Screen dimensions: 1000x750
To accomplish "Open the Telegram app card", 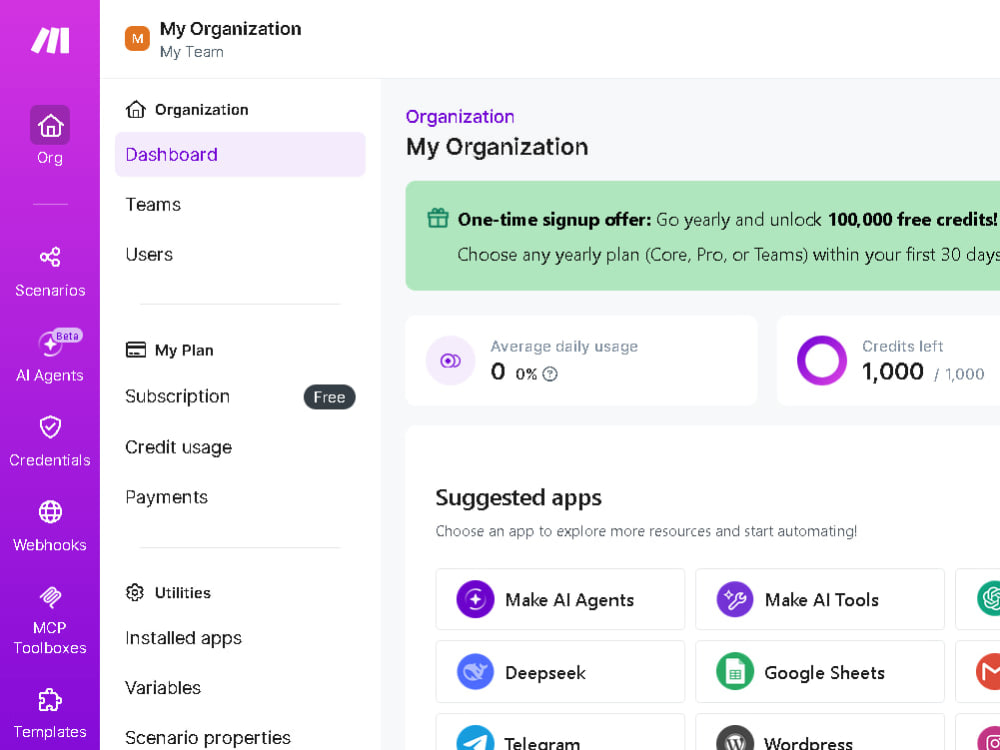I will coord(560,732).
